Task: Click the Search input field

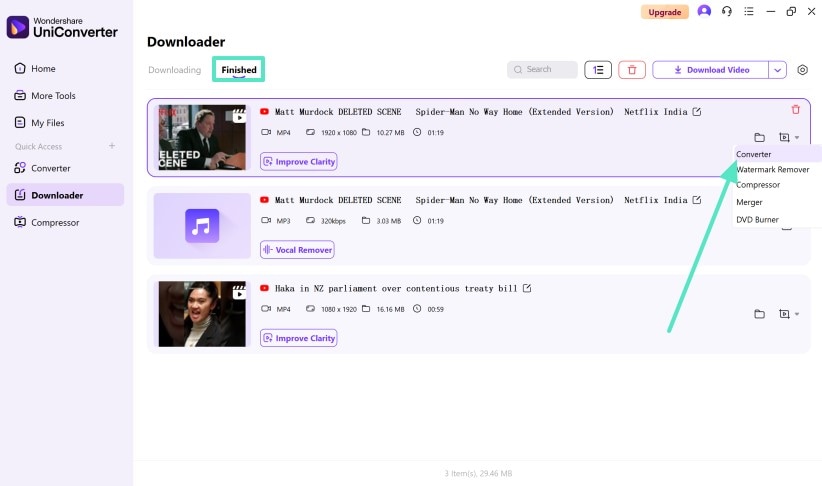Action: pyautogui.click(x=542, y=69)
